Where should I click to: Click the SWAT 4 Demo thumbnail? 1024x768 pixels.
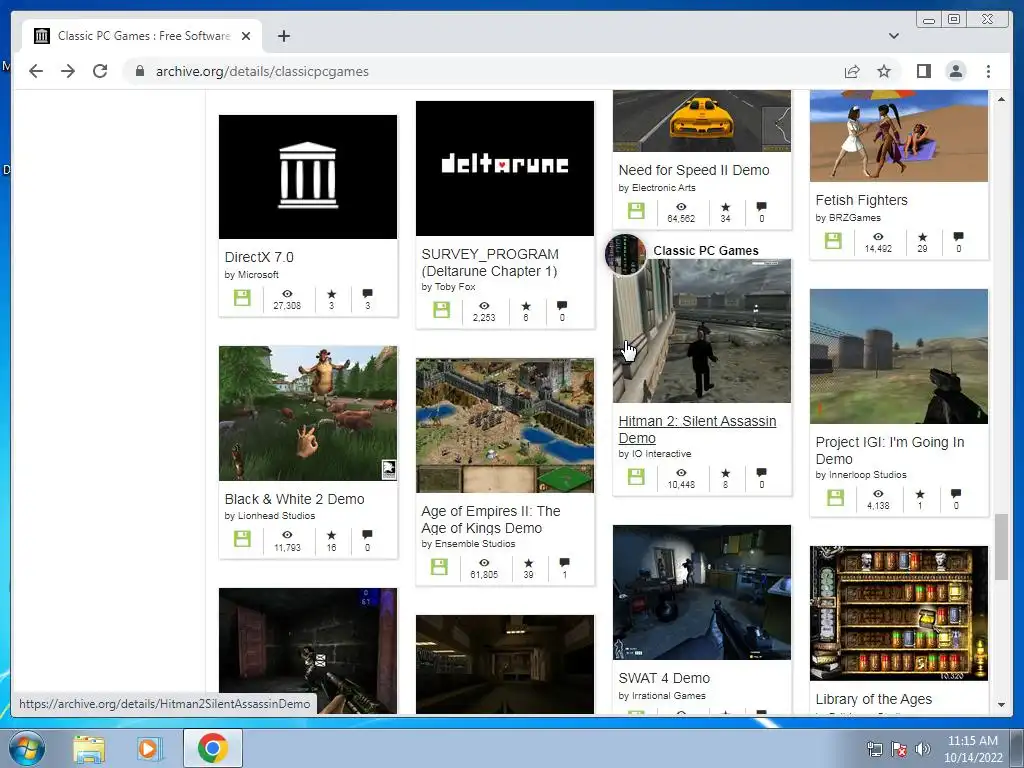[702, 592]
